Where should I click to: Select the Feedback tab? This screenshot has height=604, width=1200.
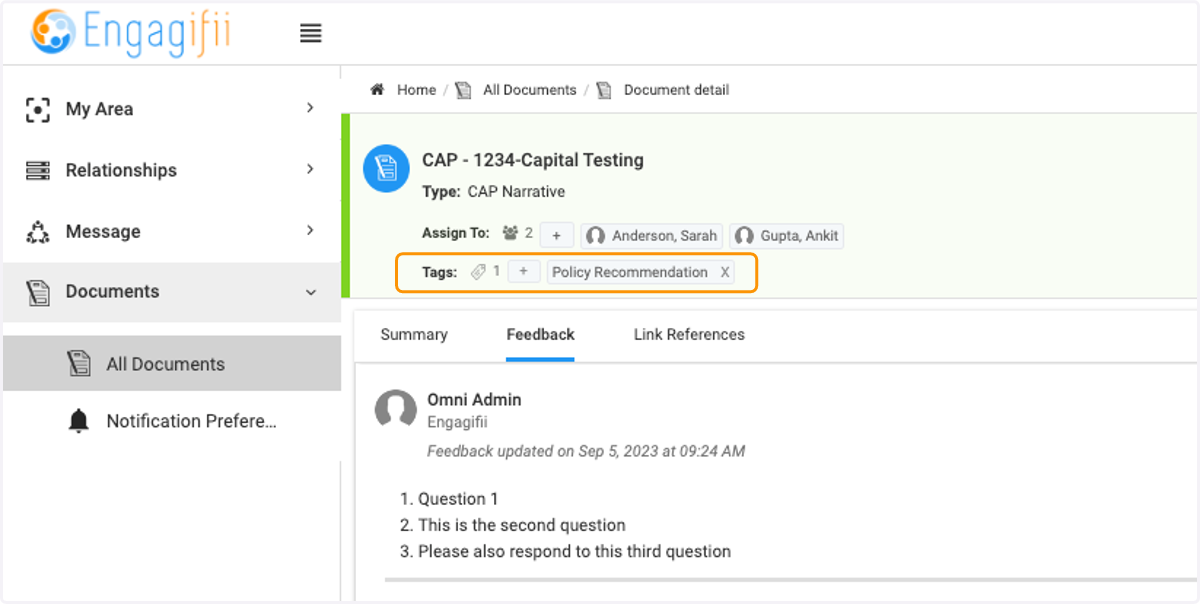click(540, 335)
